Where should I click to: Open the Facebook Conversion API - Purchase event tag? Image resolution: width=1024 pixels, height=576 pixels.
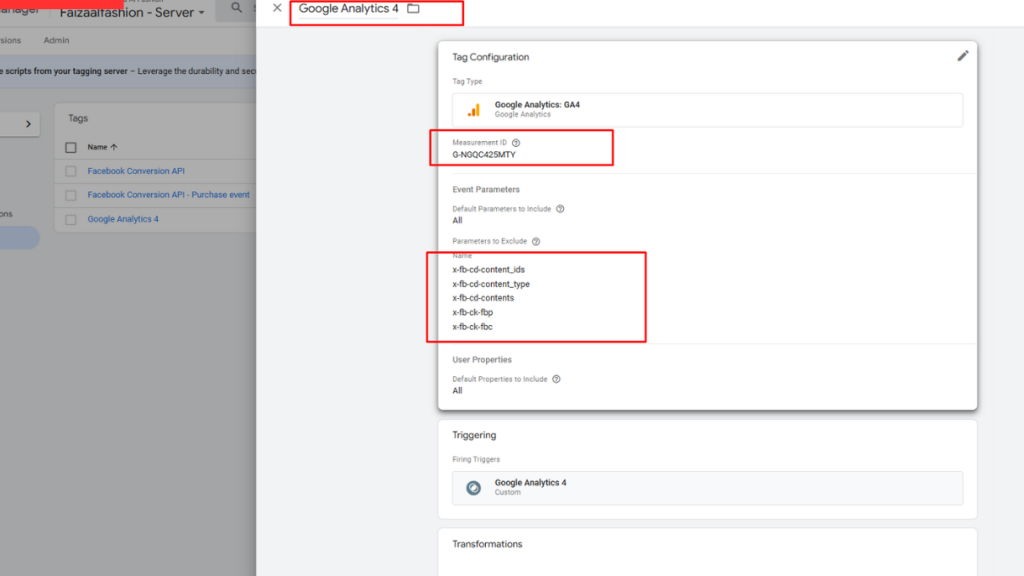pos(168,195)
